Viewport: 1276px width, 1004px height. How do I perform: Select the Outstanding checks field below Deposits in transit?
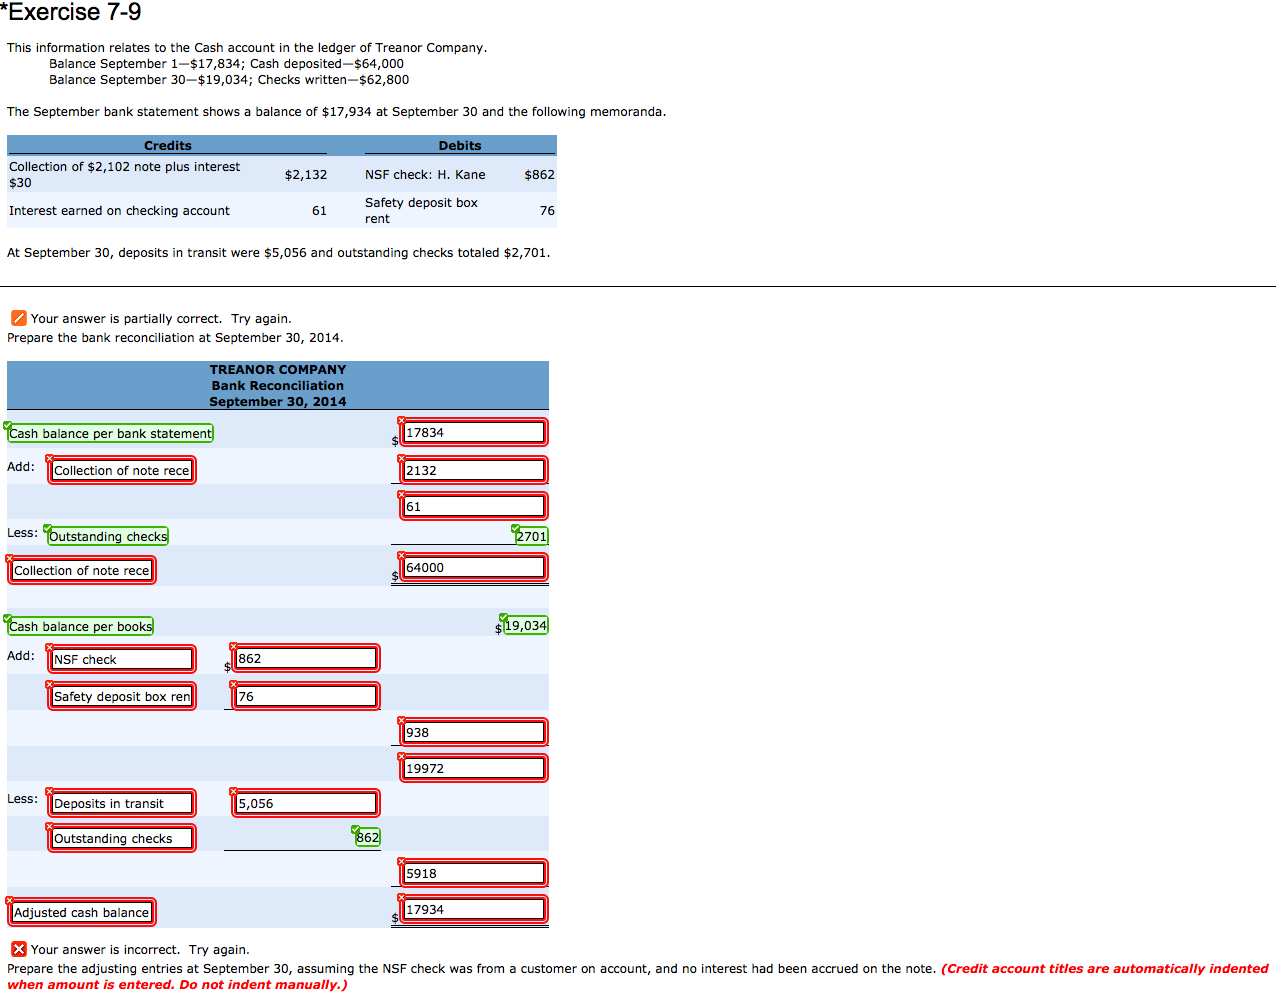point(122,838)
